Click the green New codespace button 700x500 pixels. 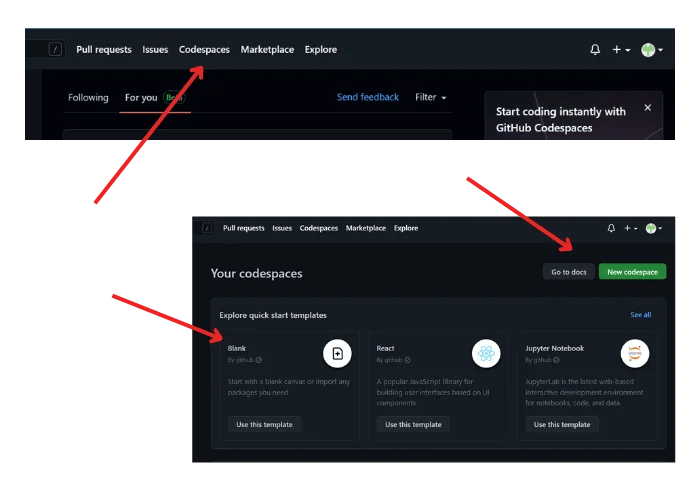[632, 272]
